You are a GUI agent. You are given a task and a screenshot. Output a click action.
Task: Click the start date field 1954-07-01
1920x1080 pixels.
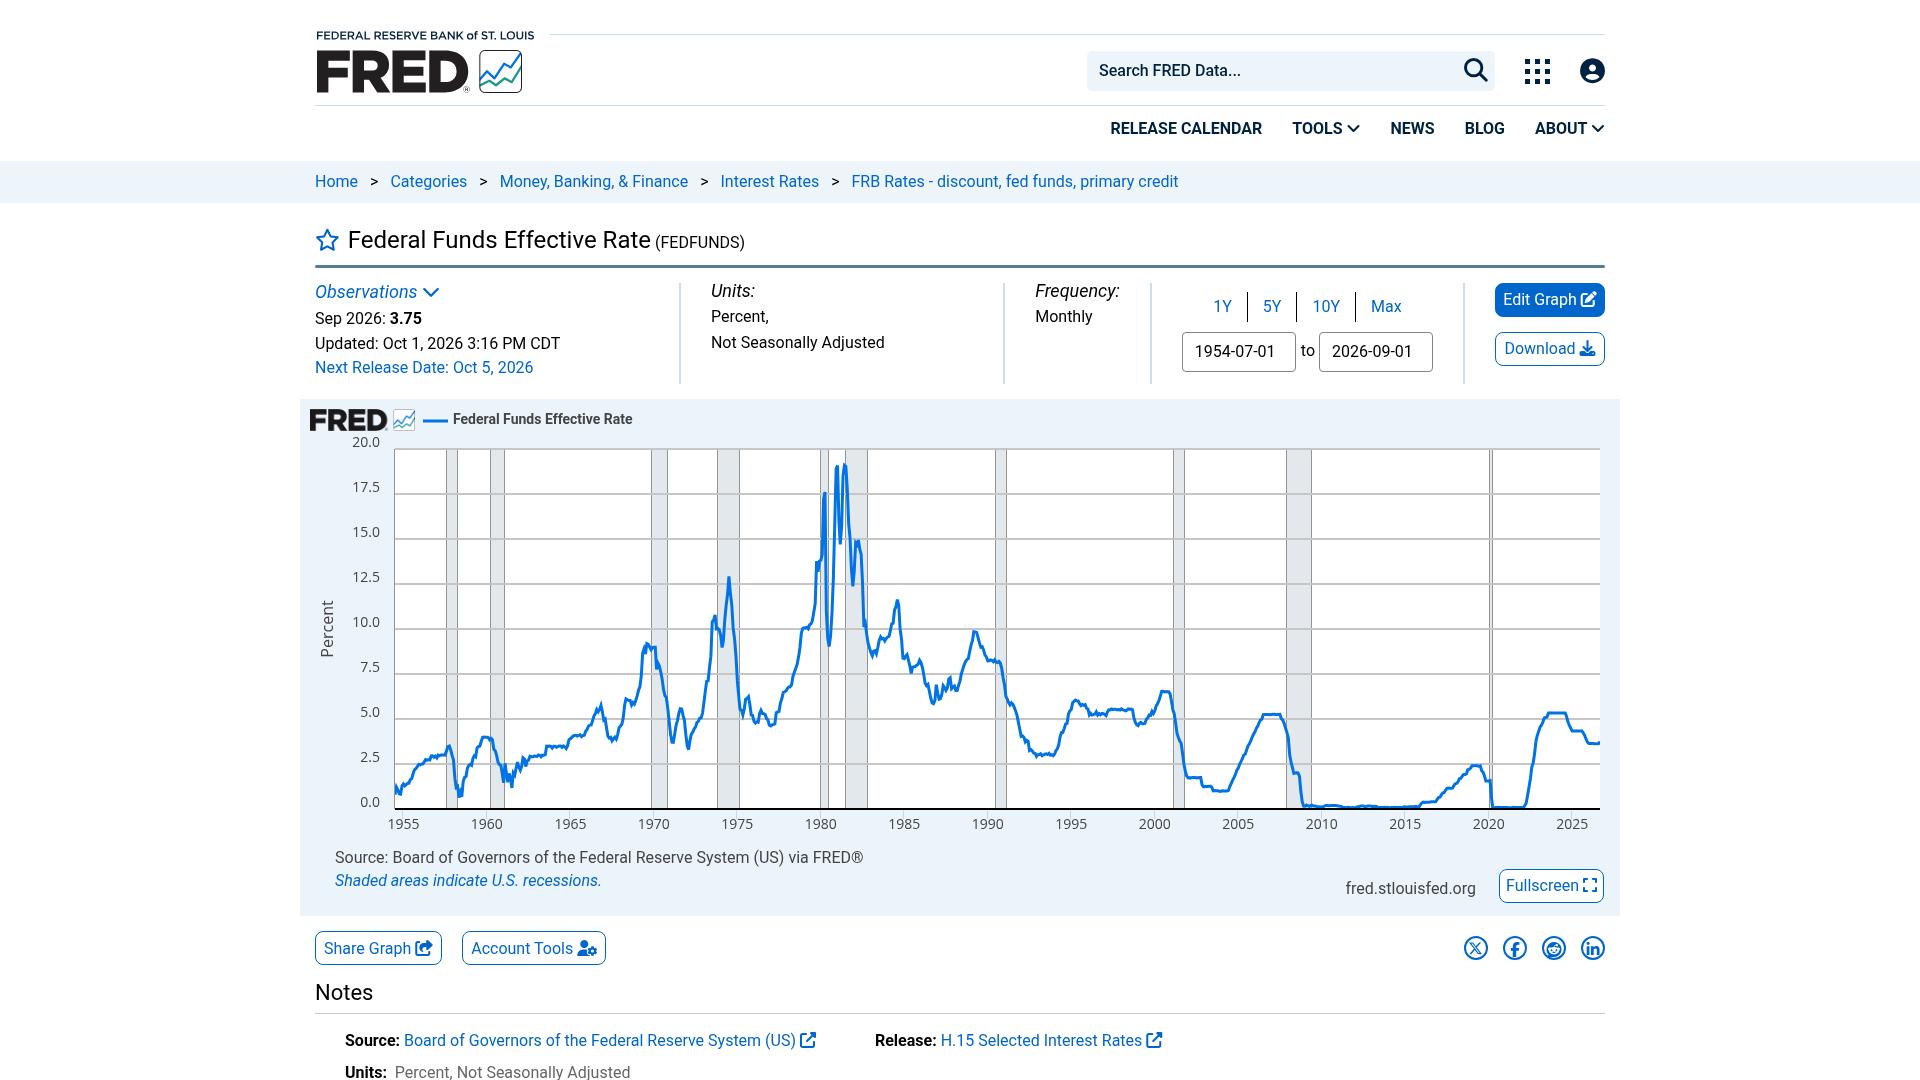(x=1239, y=352)
